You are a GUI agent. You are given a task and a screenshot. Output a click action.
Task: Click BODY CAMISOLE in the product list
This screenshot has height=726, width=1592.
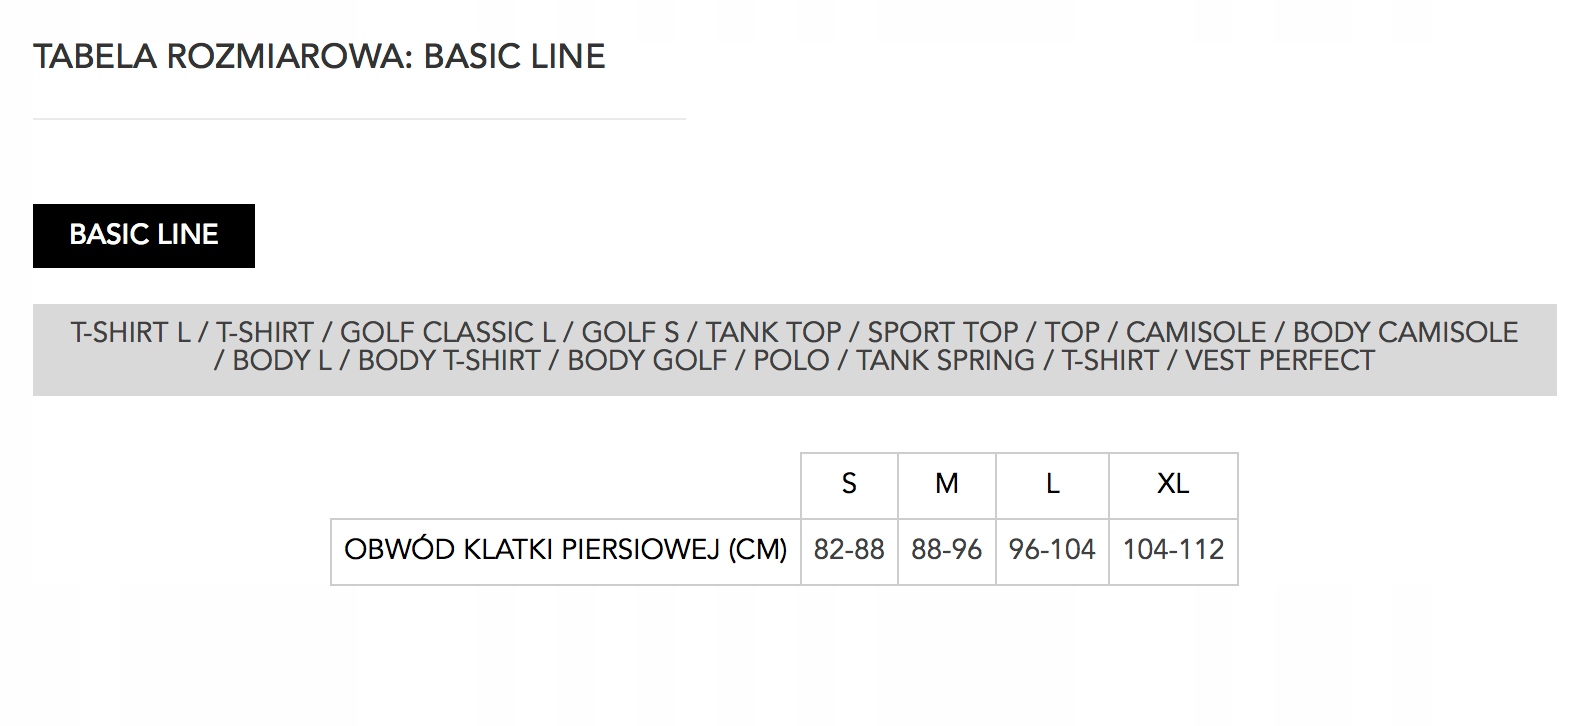1405,333
